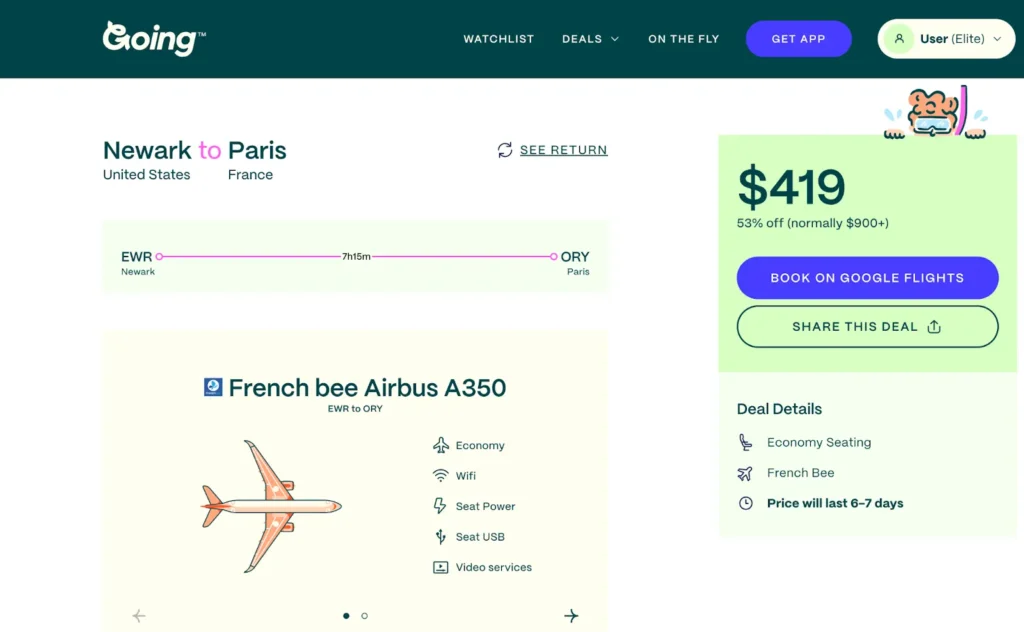Select ON THE FLY in the navigation

683,39
